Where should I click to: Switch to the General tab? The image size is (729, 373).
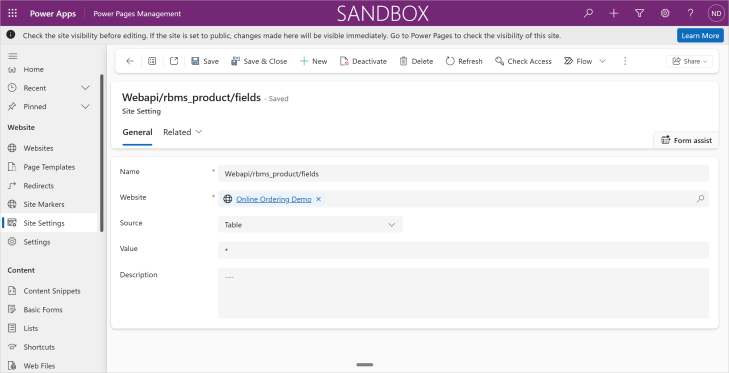(137, 132)
